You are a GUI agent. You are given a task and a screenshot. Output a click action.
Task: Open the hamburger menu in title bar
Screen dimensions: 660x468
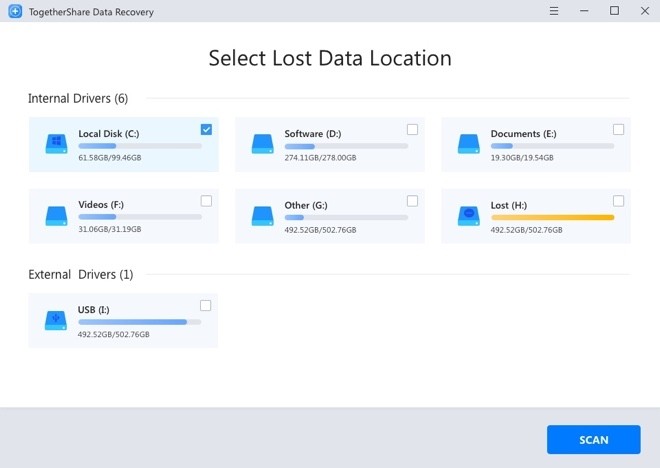554,11
